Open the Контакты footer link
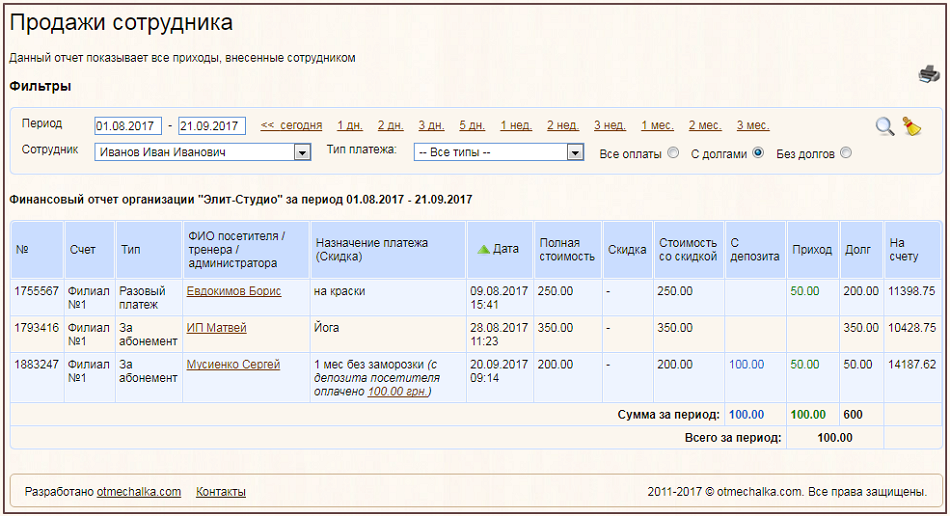This screenshot has height=516, width=950. (x=221, y=492)
